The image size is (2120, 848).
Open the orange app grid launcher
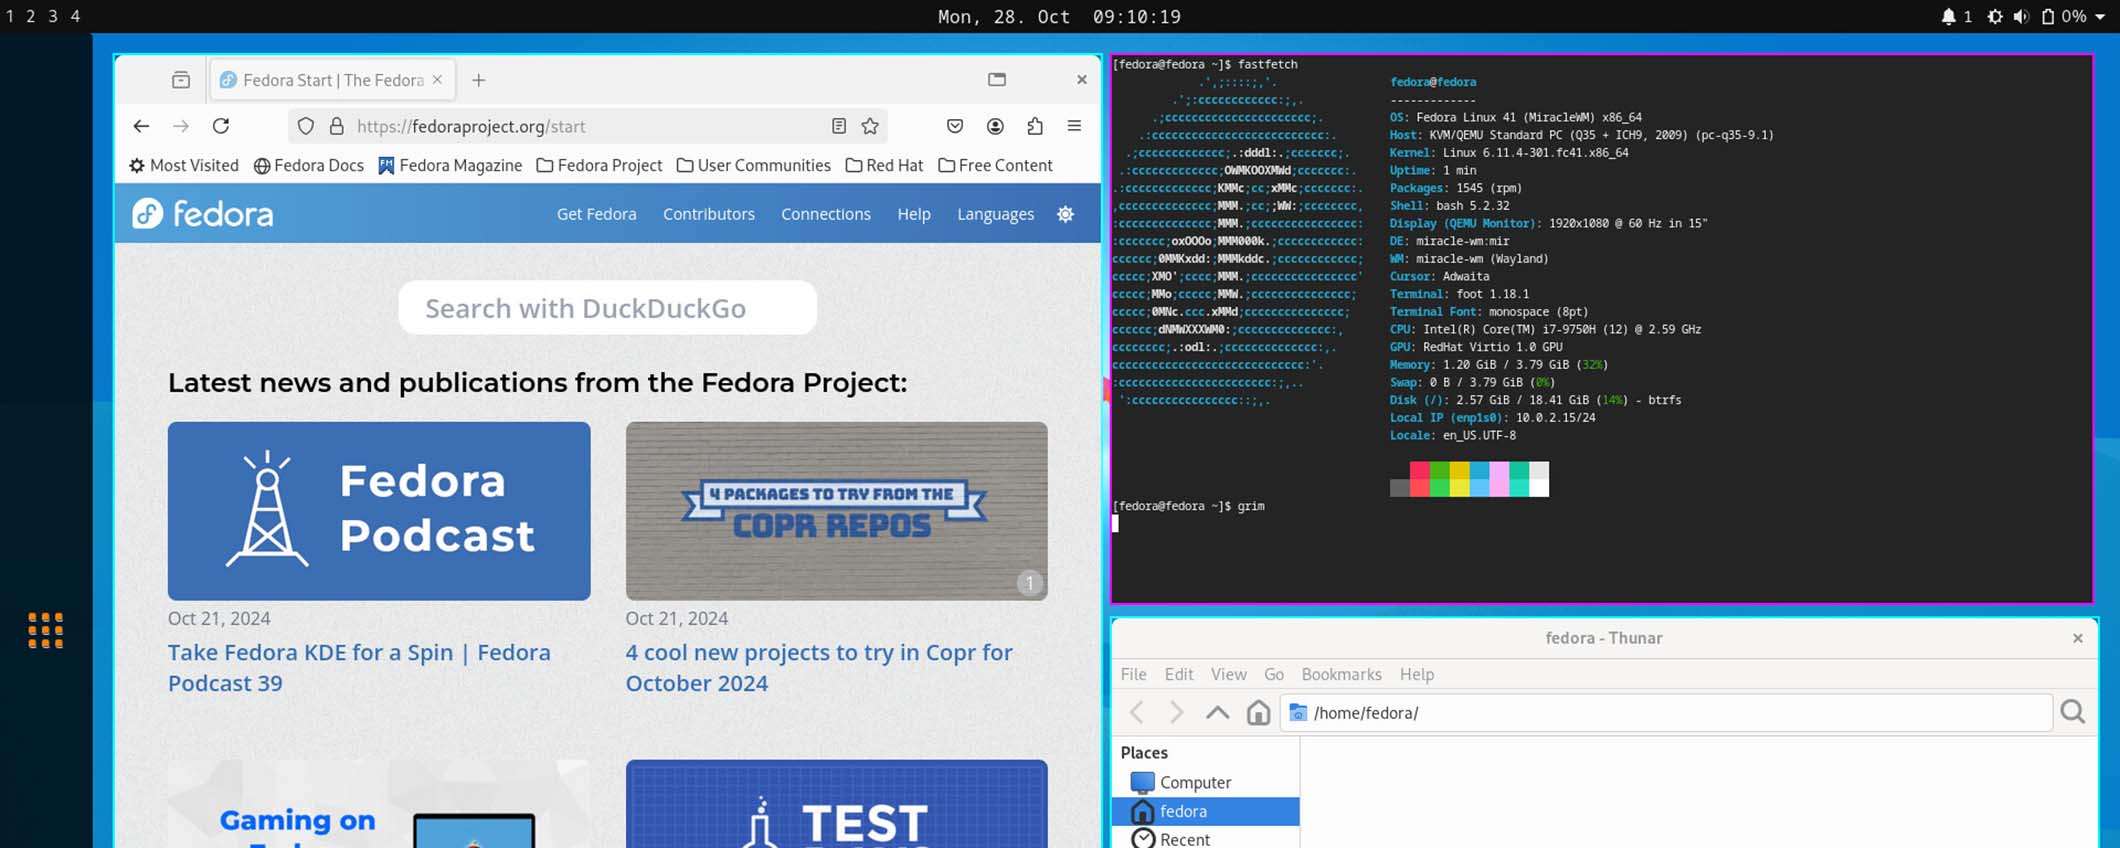coord(46,630)
